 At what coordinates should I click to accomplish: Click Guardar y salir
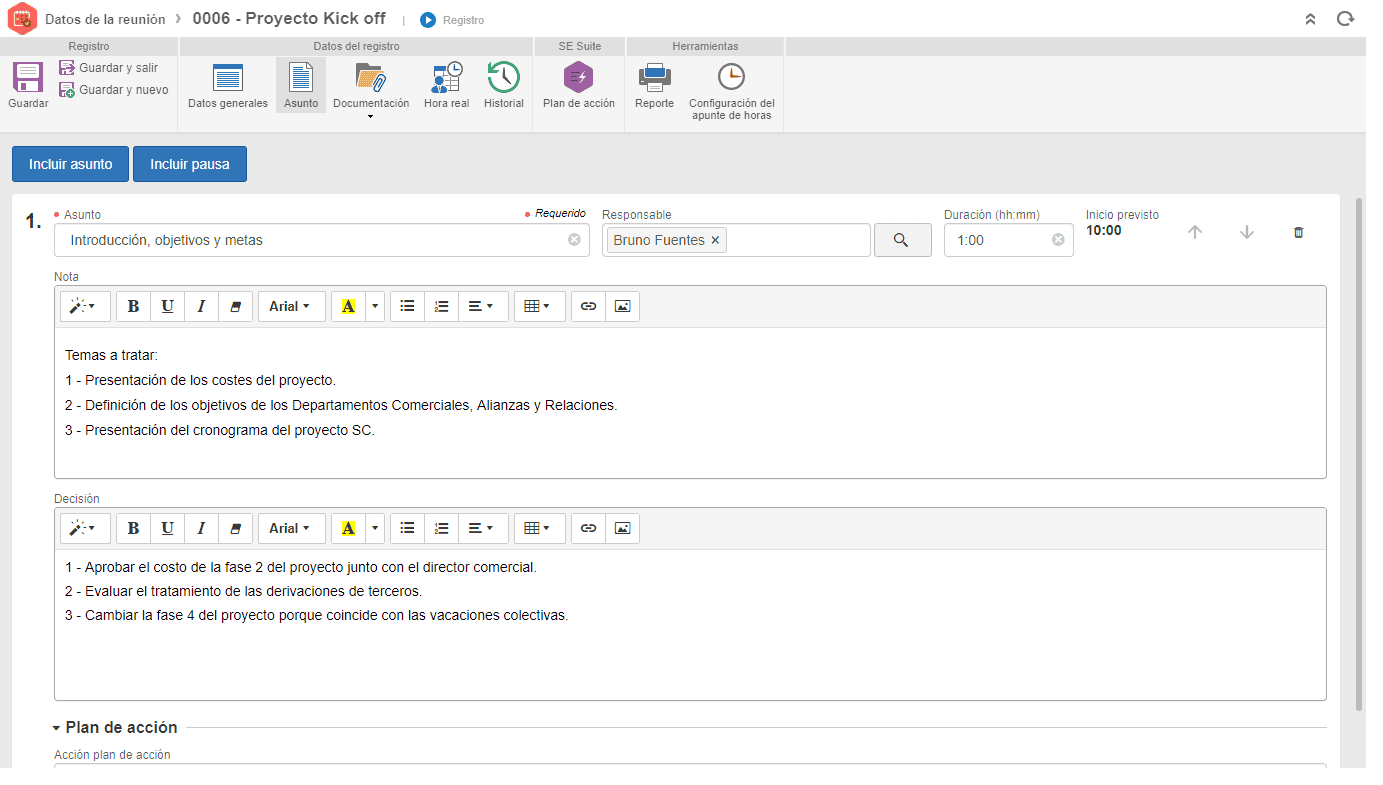(108, 68)
